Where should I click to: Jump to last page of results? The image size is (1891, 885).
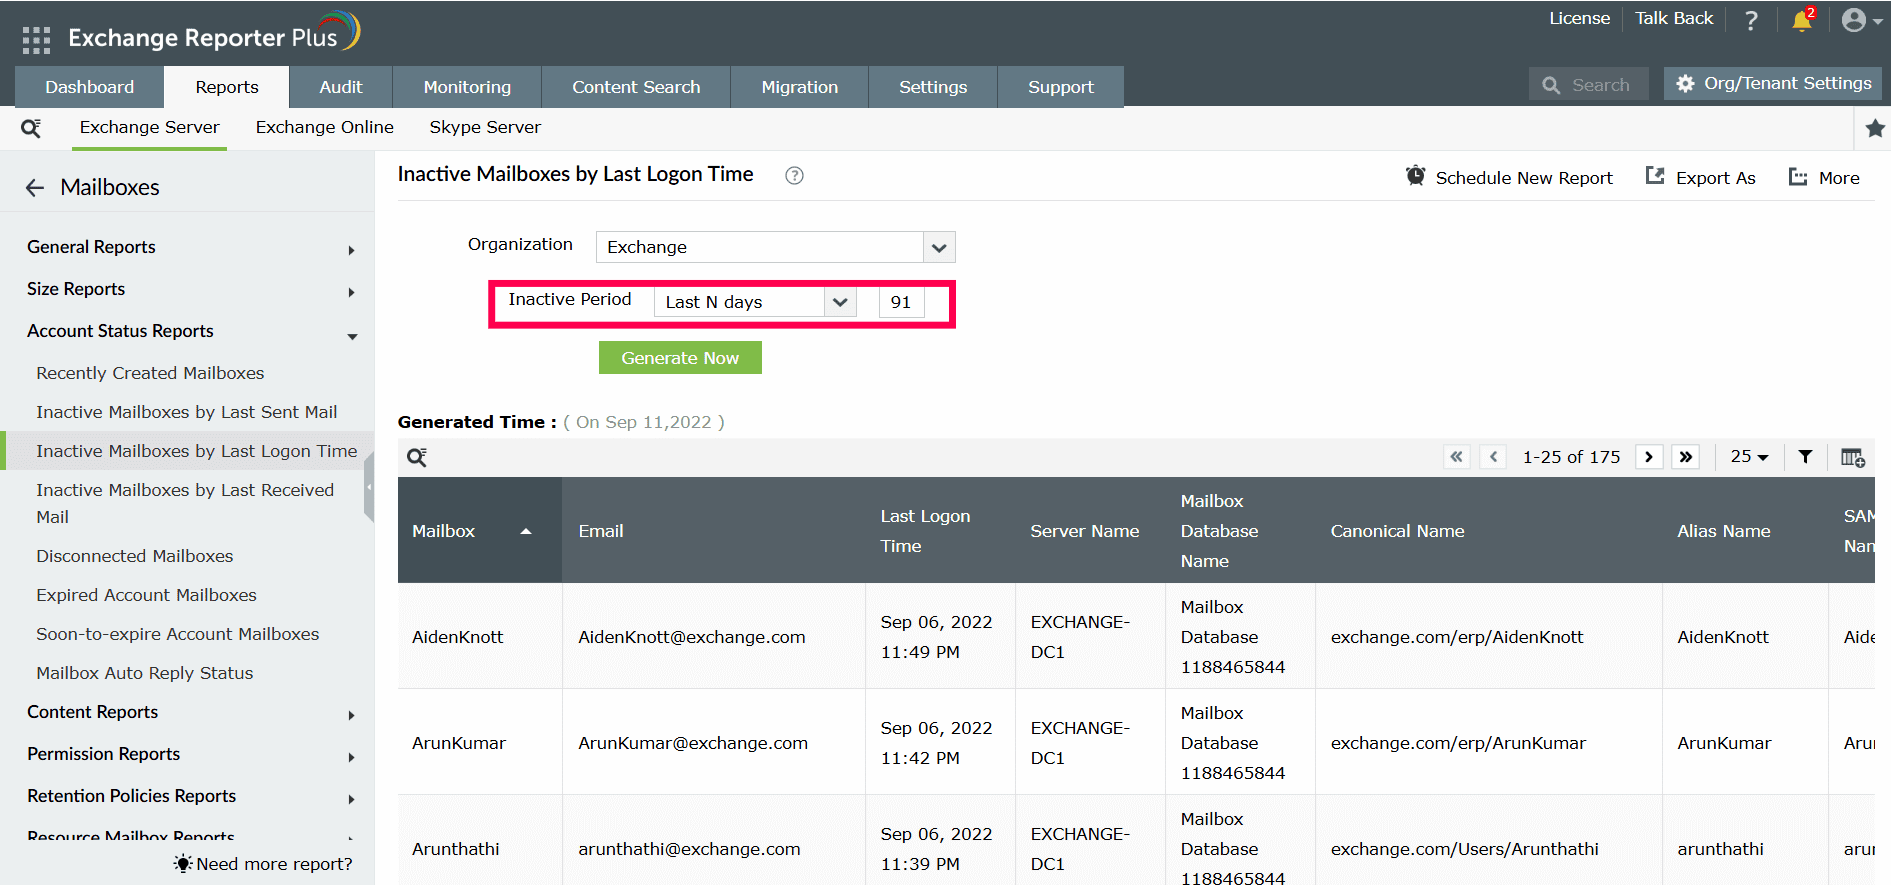[x=1686, y=457]
